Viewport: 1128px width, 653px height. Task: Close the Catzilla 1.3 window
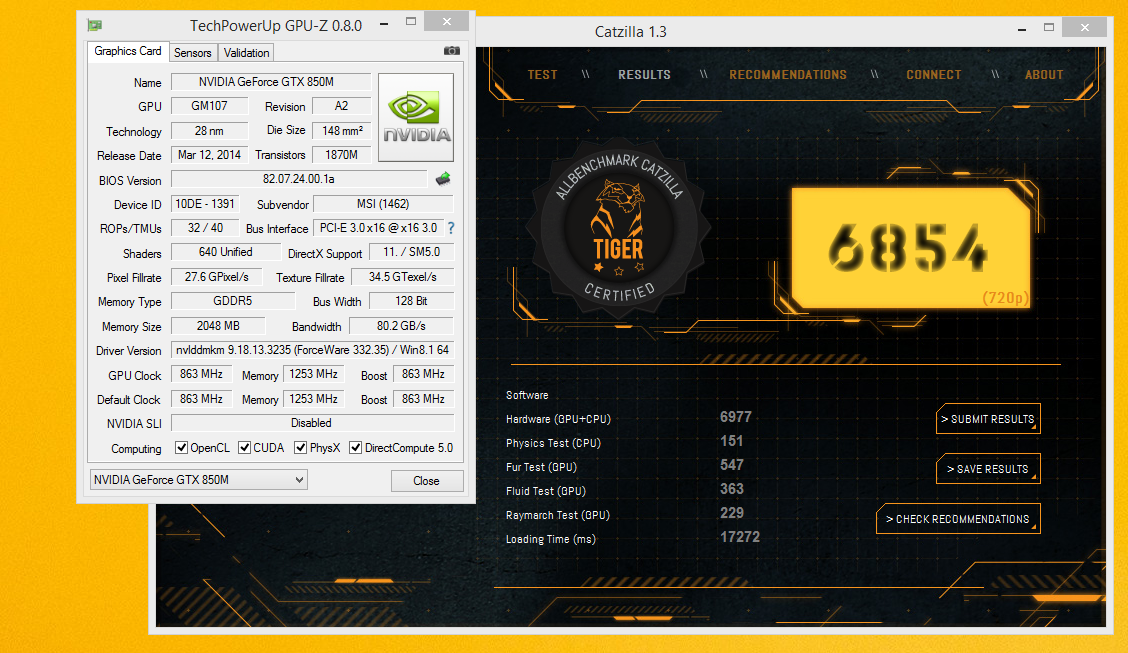(x=1085, y=27)
